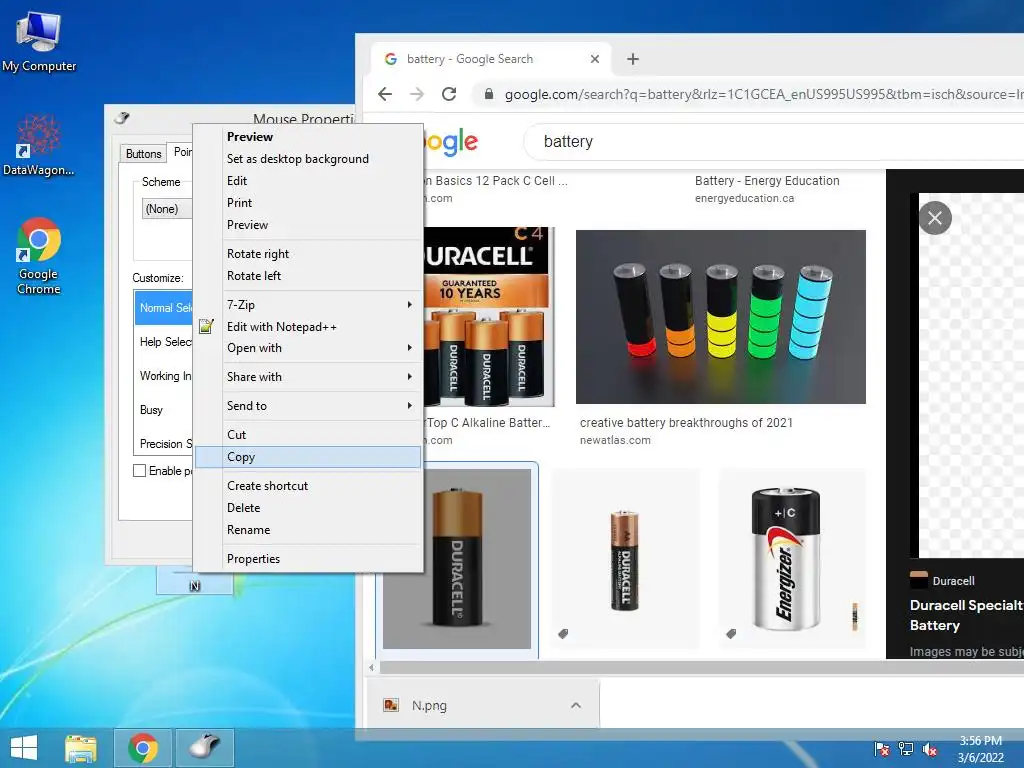This screenshot has width=1024, height=768.
Task: Open DataWagon desktop shortcut
Action: 39,145
